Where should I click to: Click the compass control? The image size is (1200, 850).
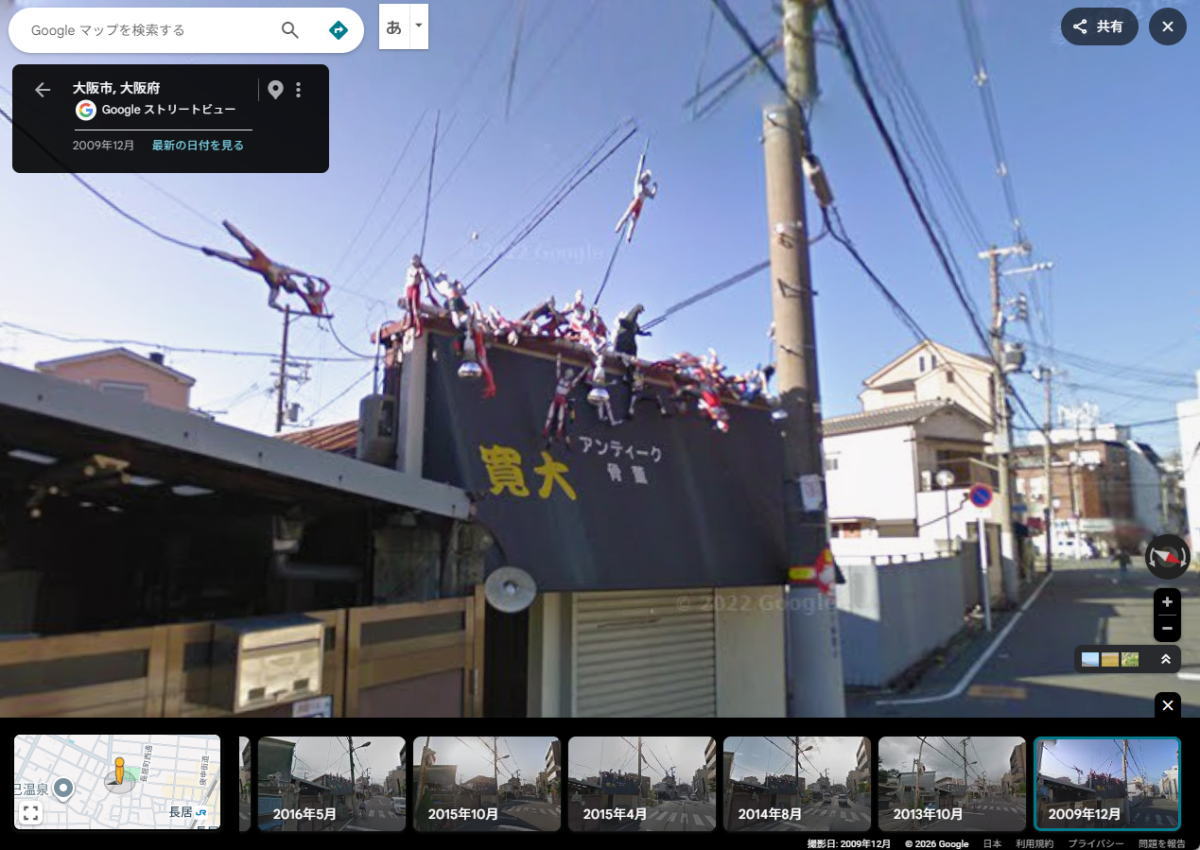coord(1167,557)
